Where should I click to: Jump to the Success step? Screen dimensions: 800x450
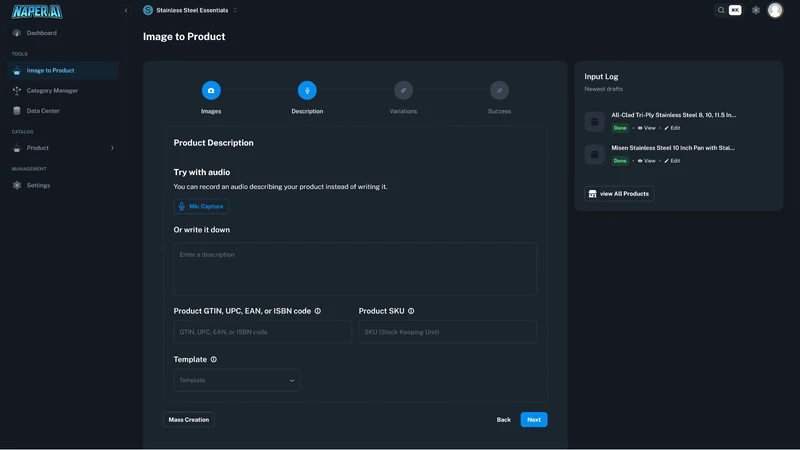[x=499, y=90]
